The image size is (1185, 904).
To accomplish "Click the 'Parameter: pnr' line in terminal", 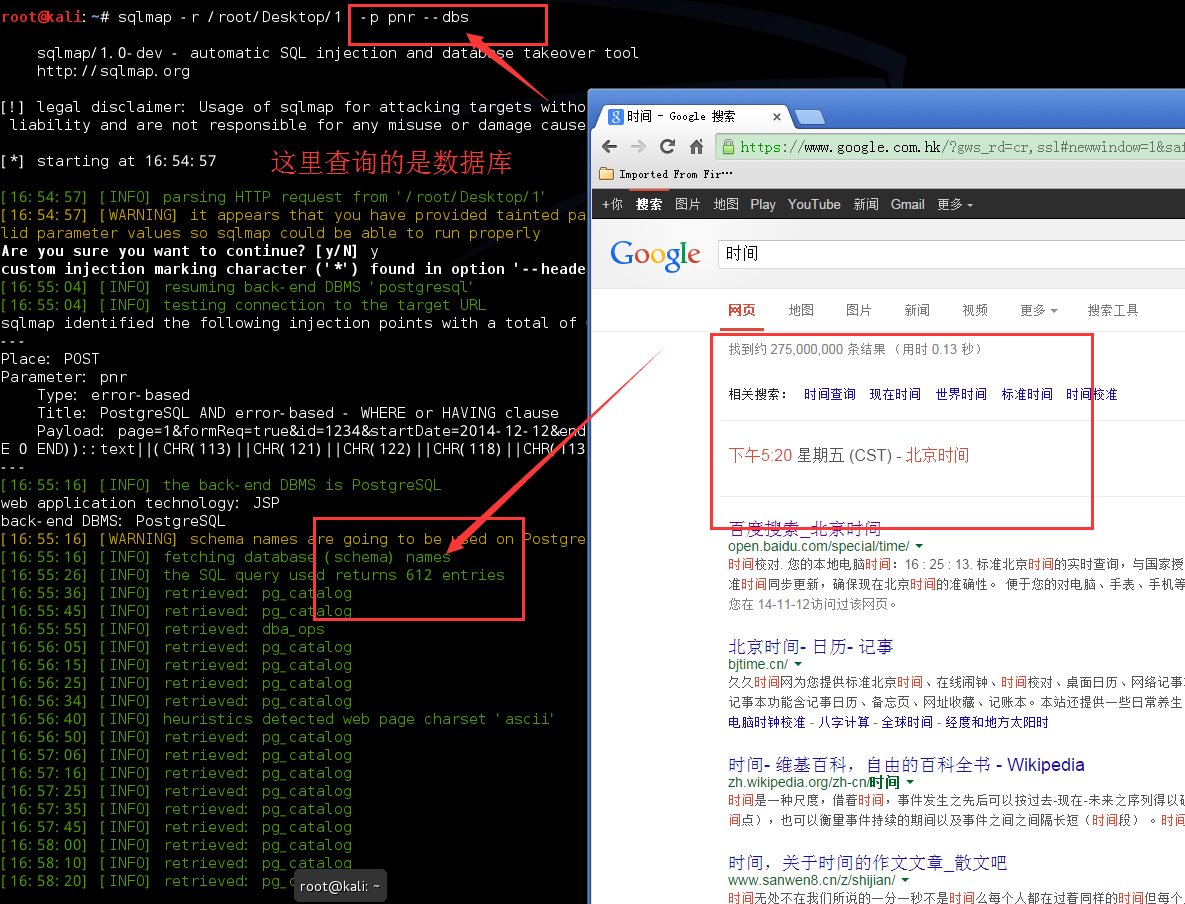I will (x=64, y=376).
